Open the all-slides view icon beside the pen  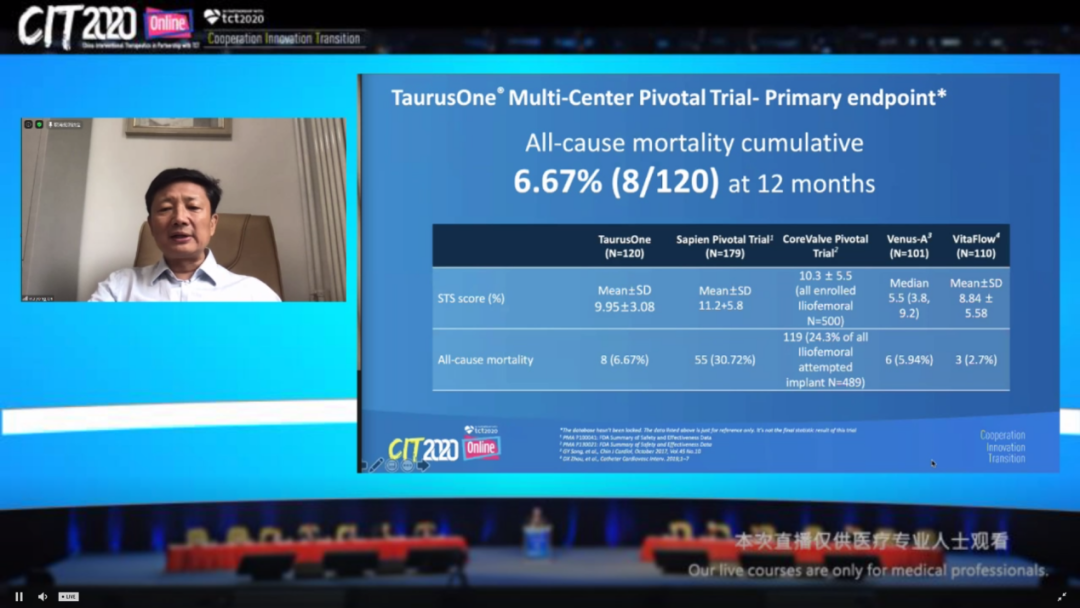[x=391, y=465]
